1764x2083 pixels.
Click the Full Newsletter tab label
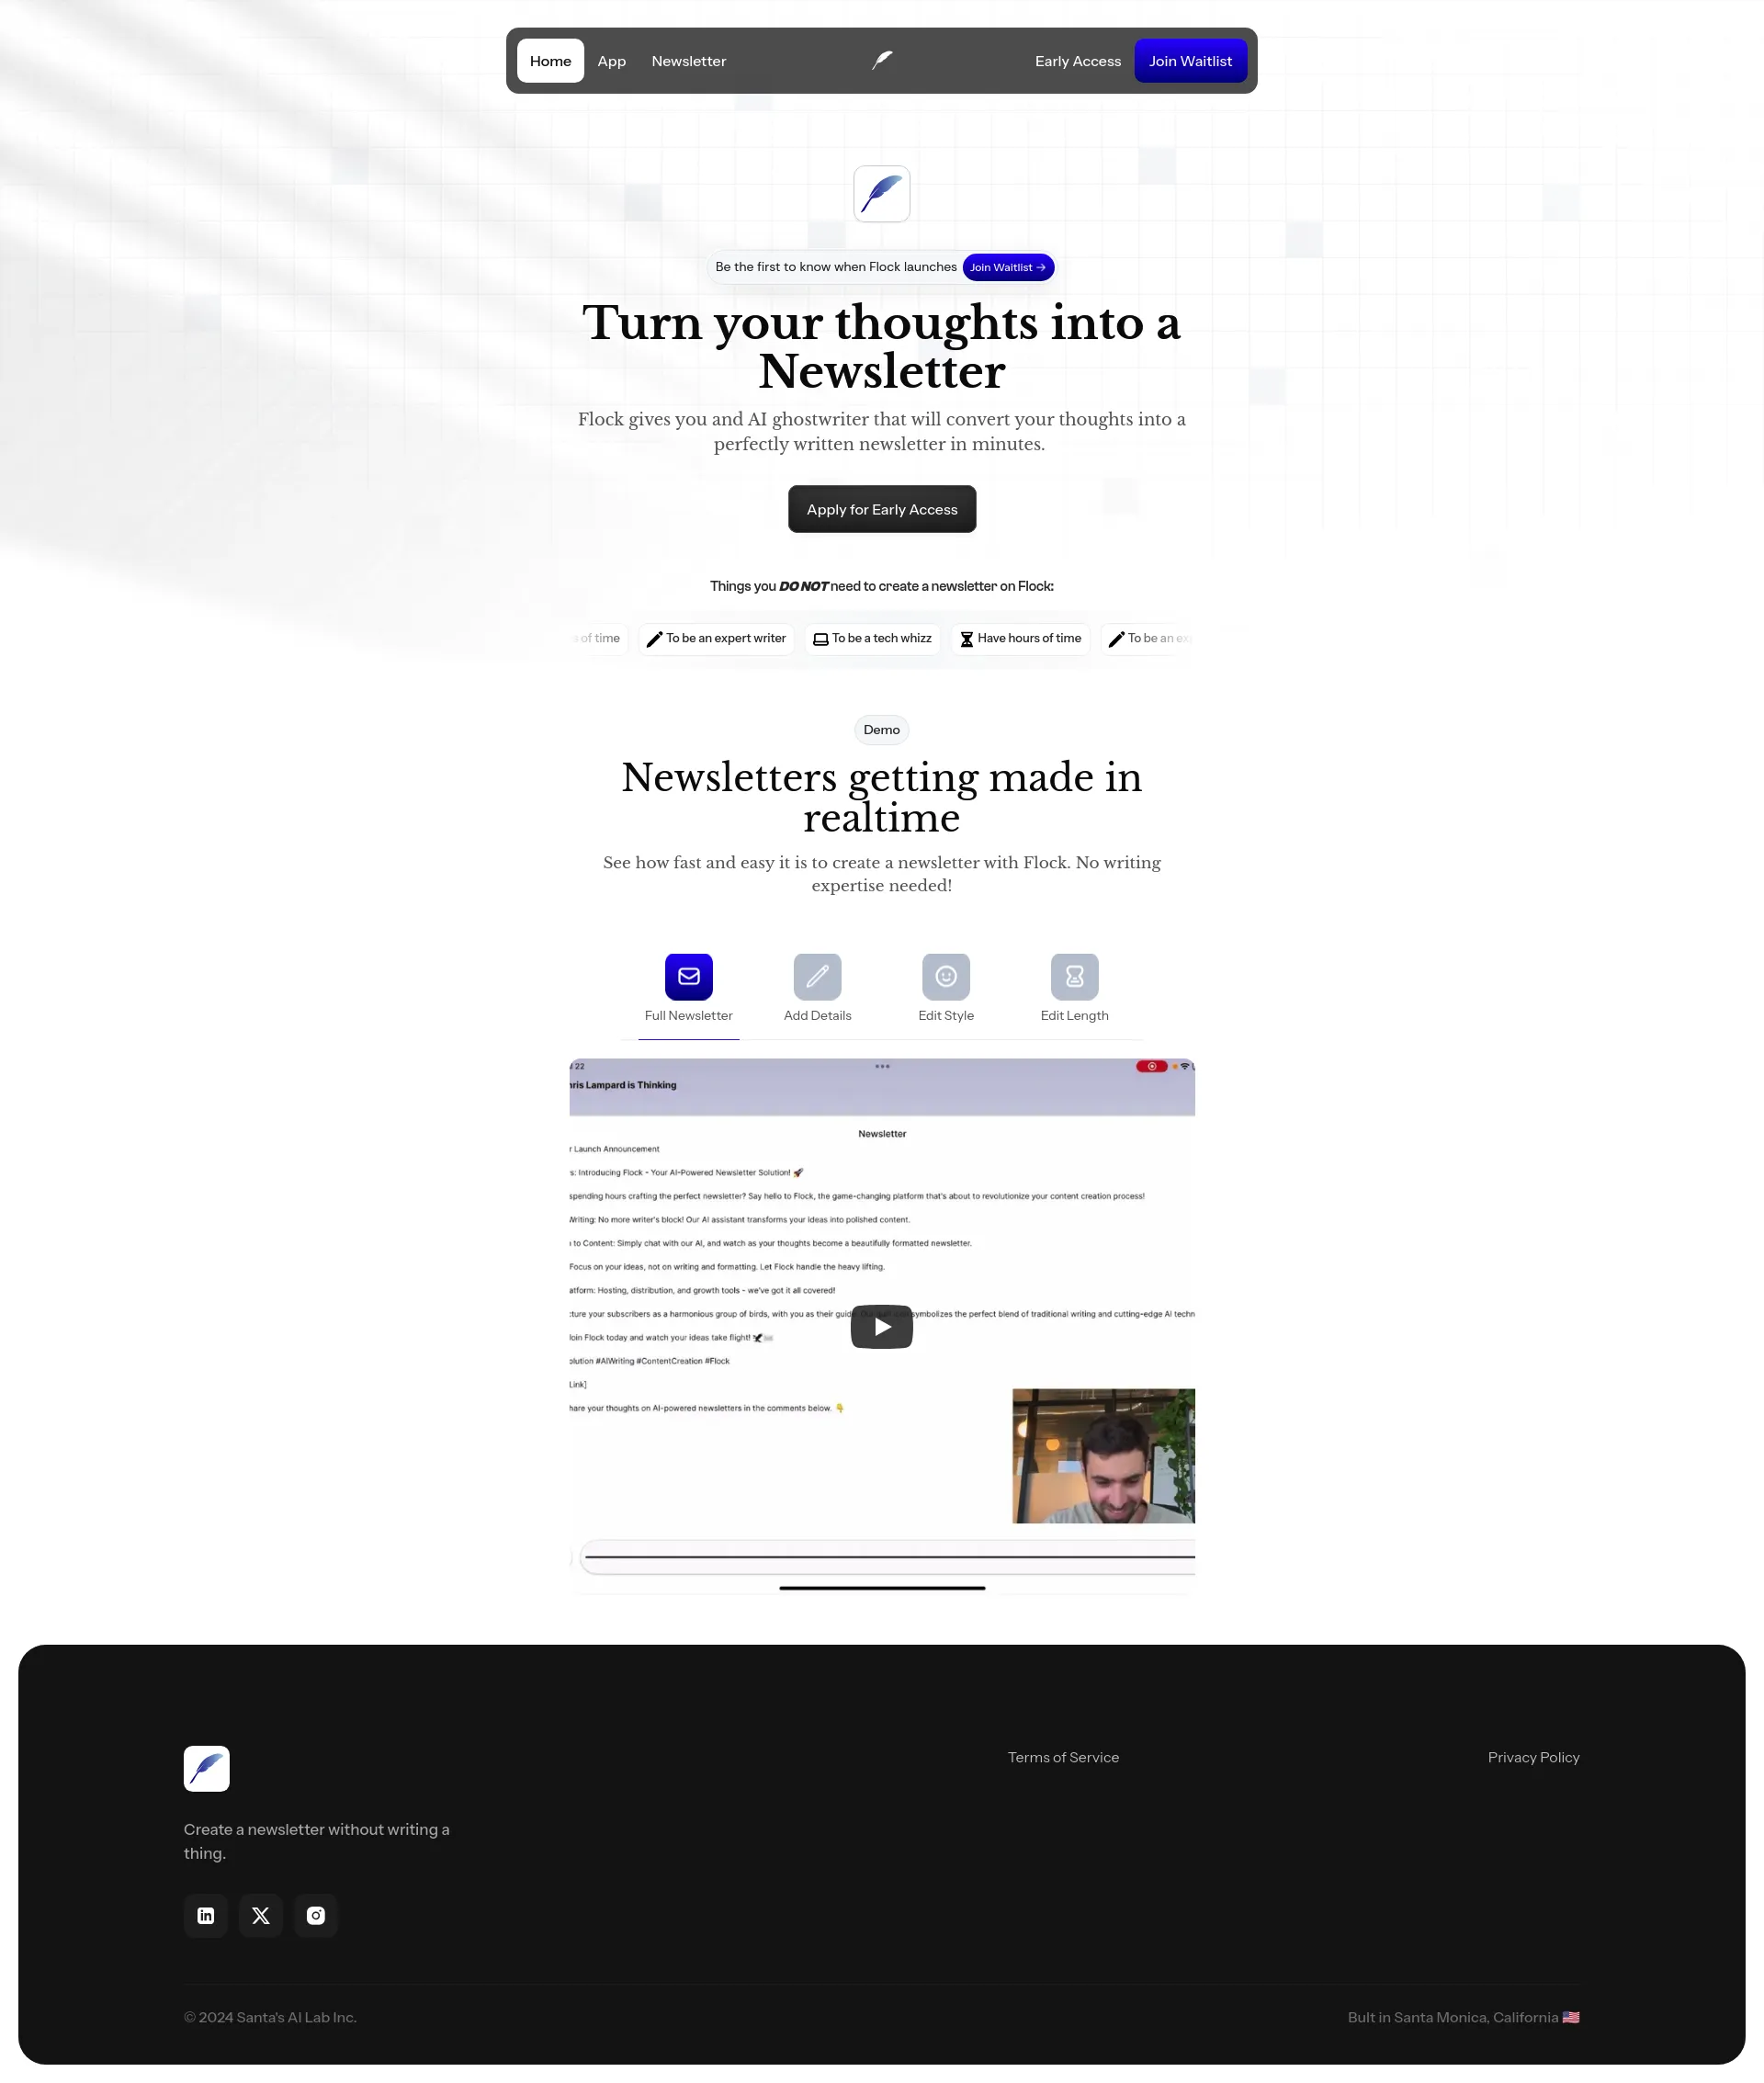coord(688,1017)
